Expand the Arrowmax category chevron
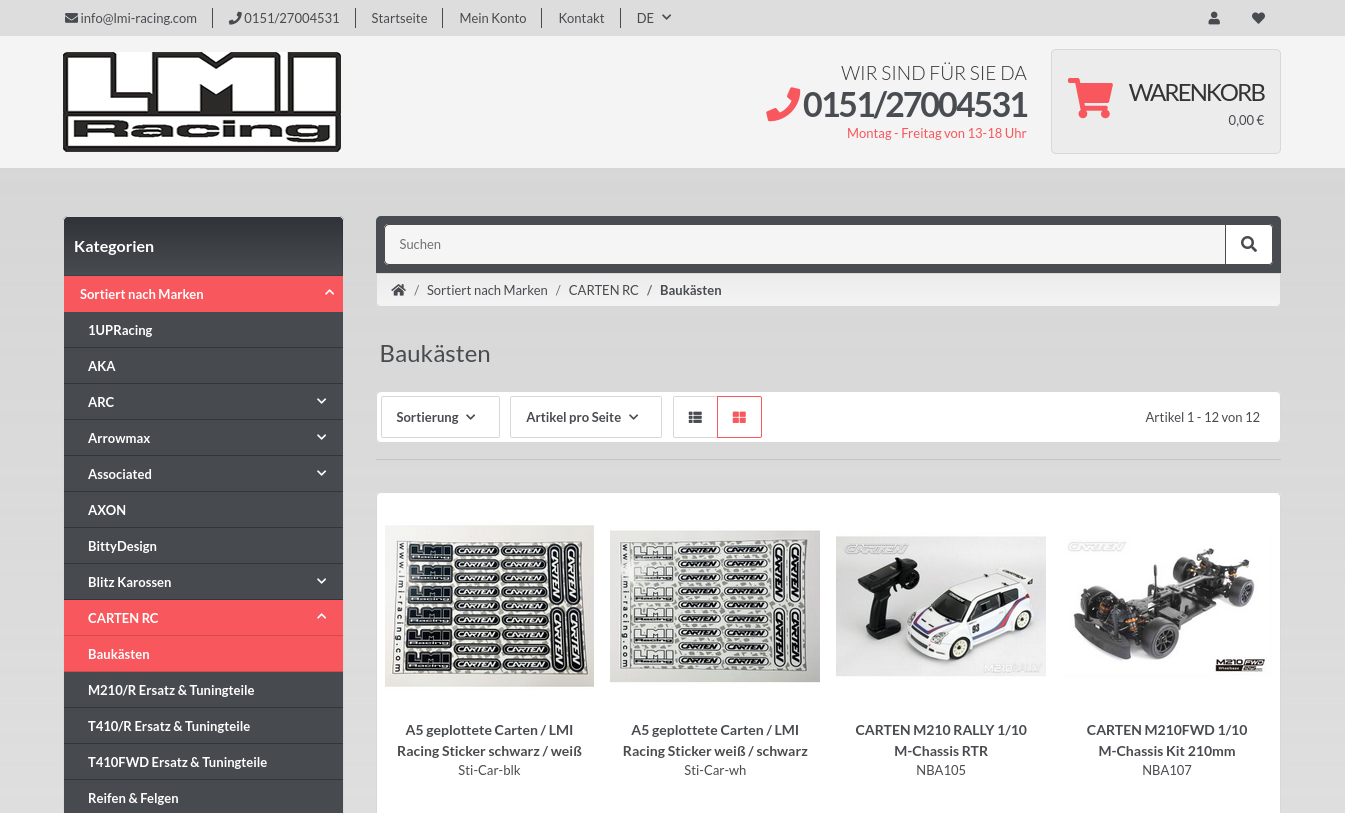 click(322, 437)
